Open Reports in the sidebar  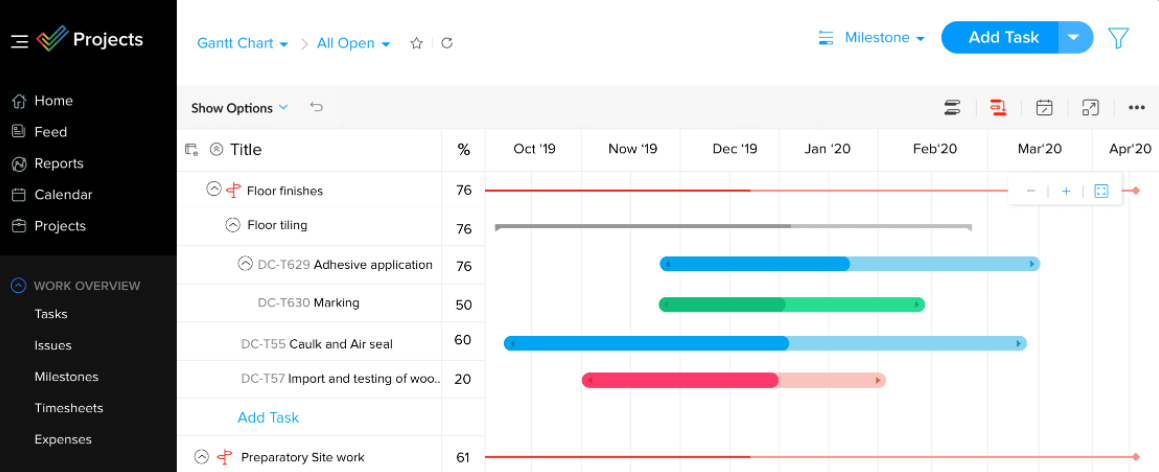pos(58,163)
